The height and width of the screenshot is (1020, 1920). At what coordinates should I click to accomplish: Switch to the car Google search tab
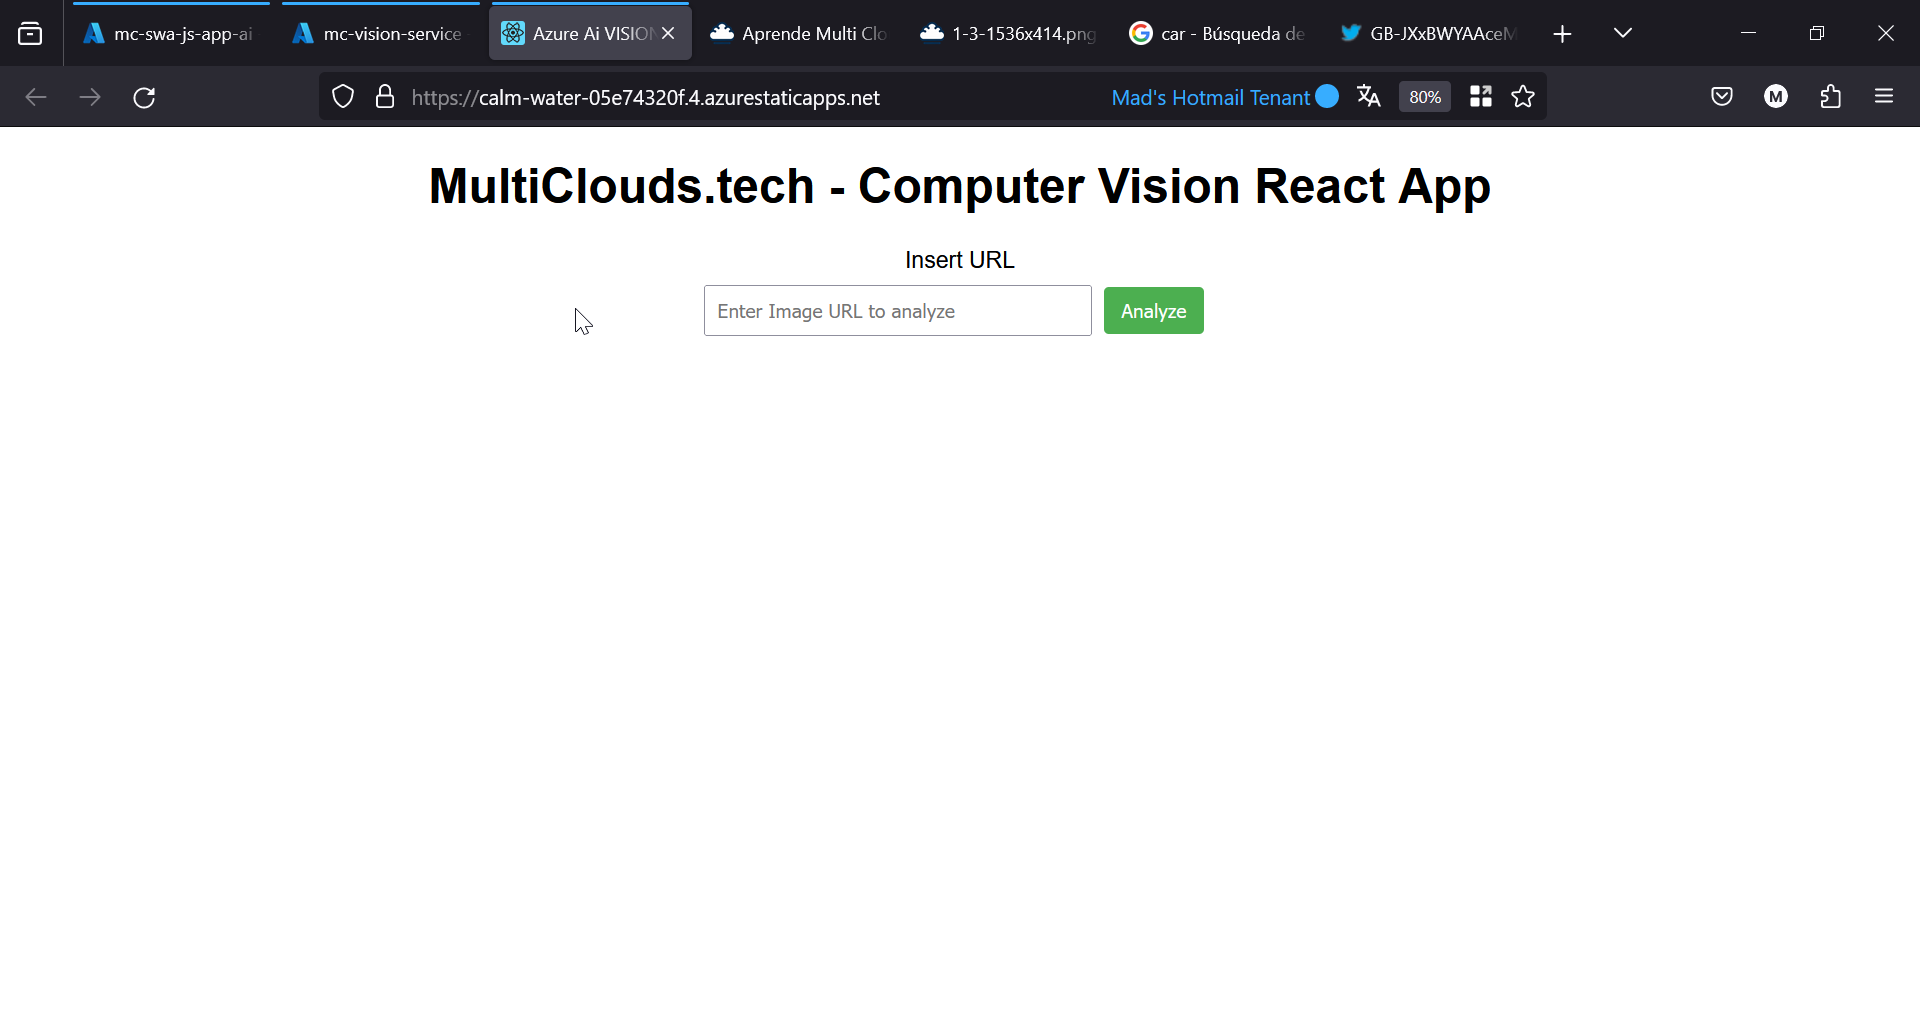pos(1218,34)
